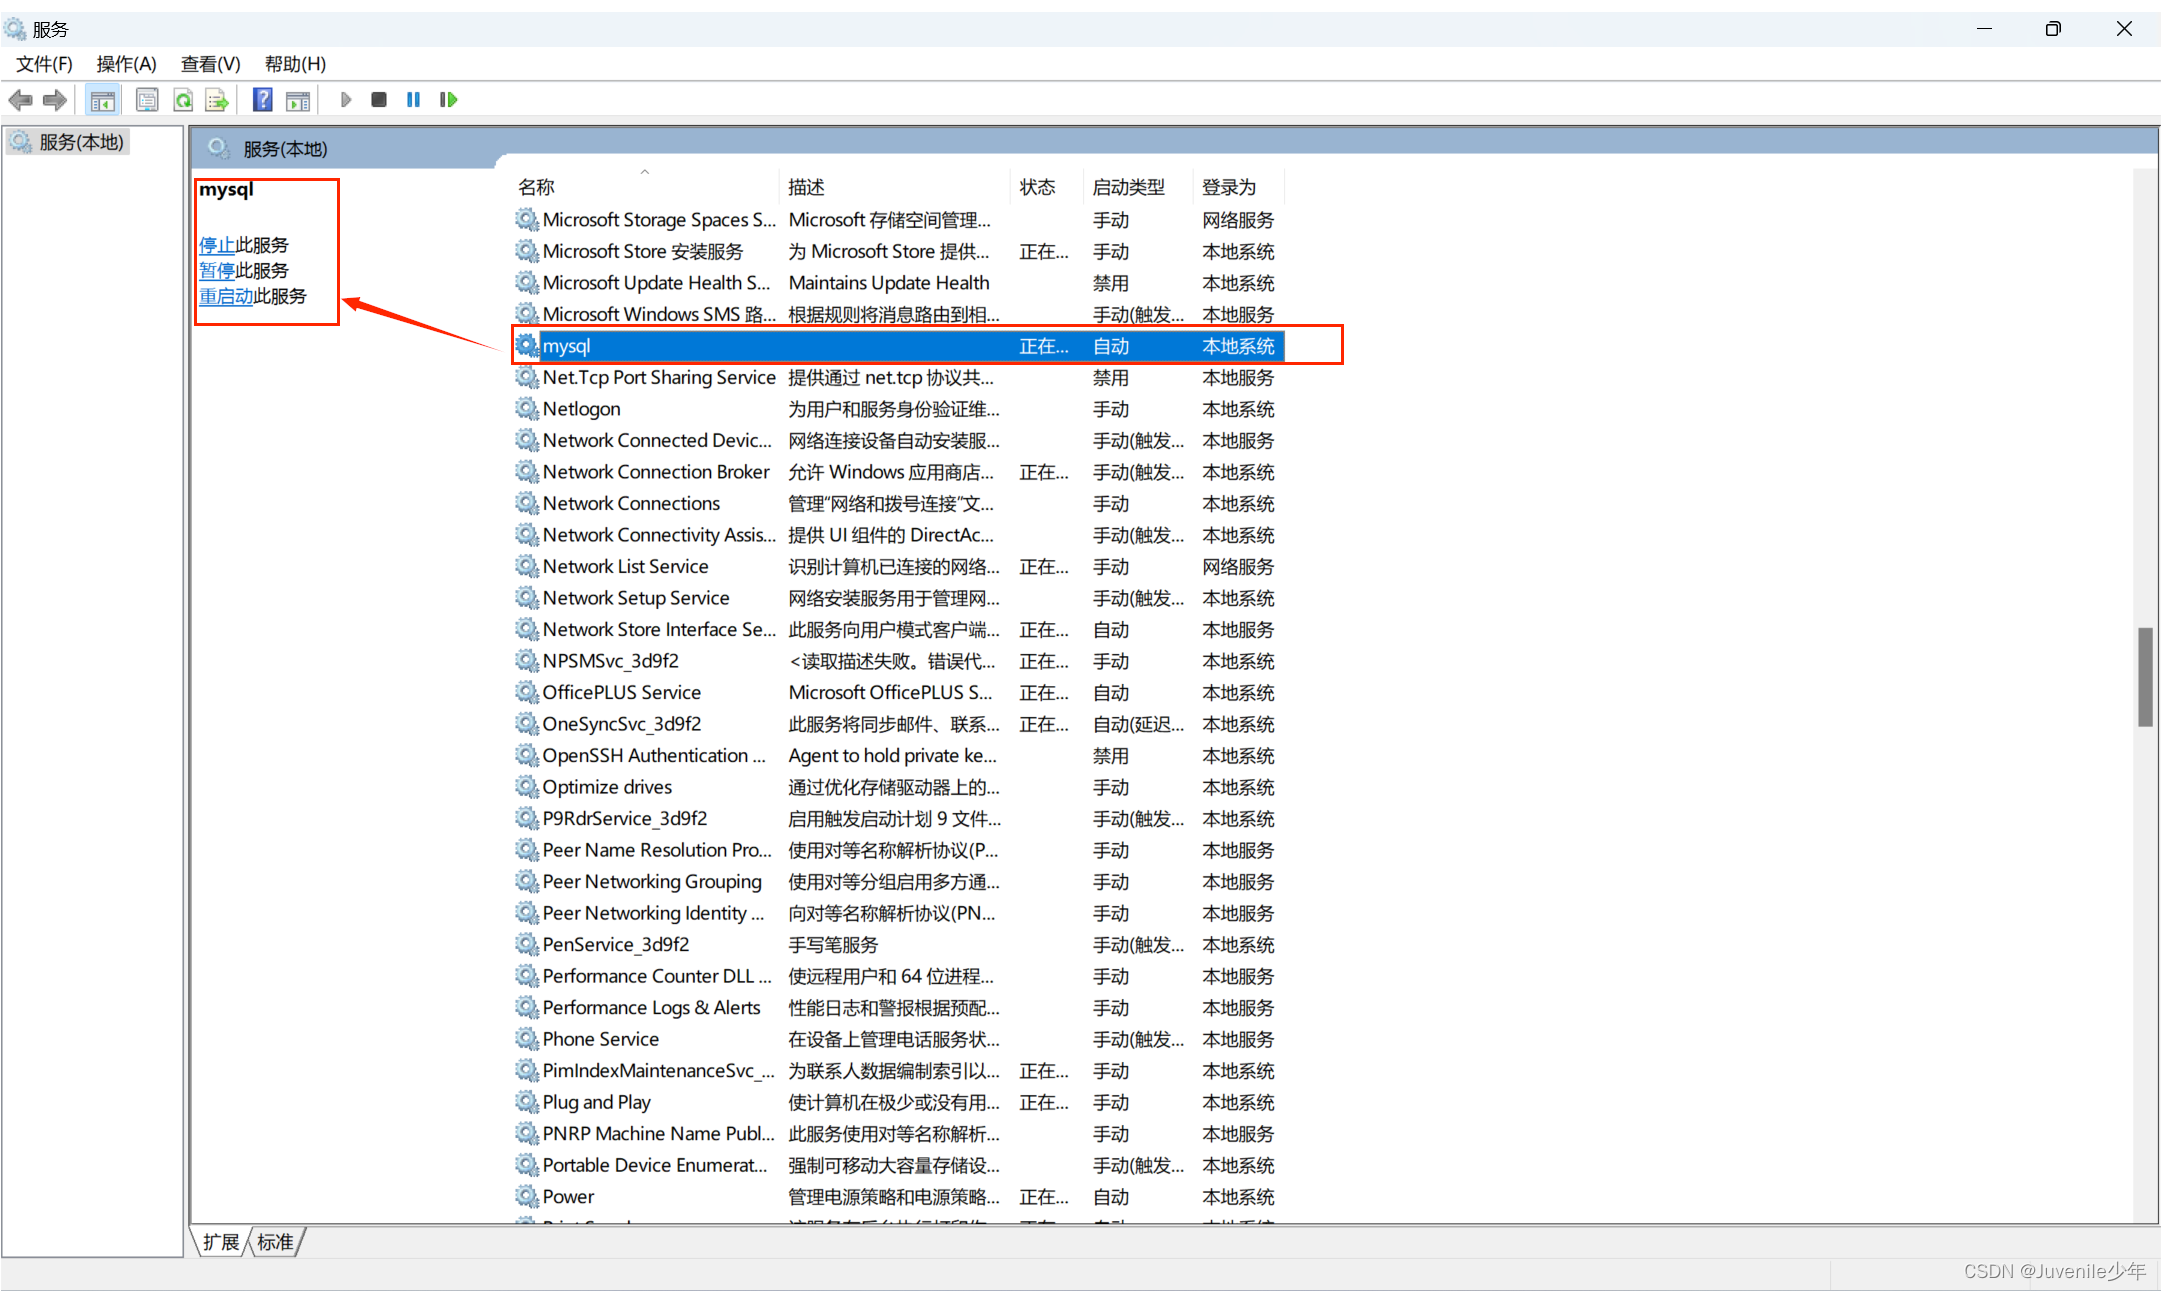The height and width of the screenshot is (1291, 2162).
Task: Open the 文件(F) File menu
Action: (x=44, y=64)
